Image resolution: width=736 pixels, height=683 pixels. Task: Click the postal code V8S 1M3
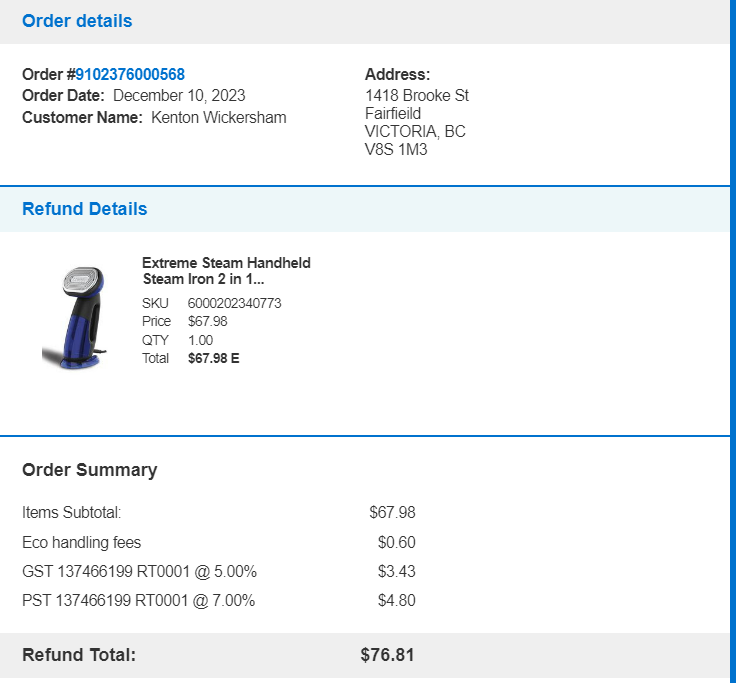(x=396, y=149)
